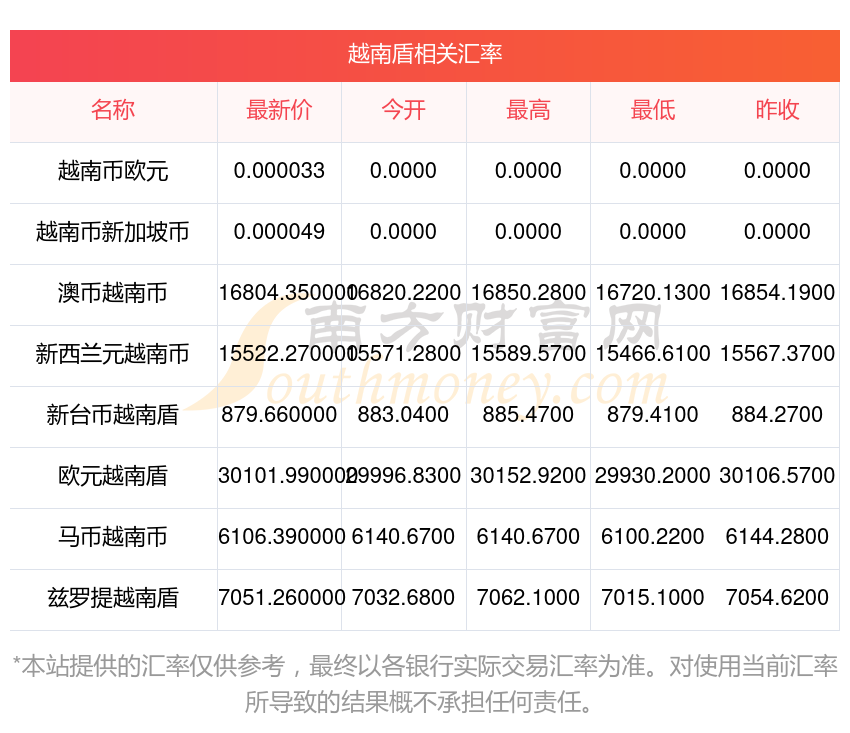Select the 欧元越南盾 row name
The height and width of the screenshot is (733, 850).
tap(113, 476)
